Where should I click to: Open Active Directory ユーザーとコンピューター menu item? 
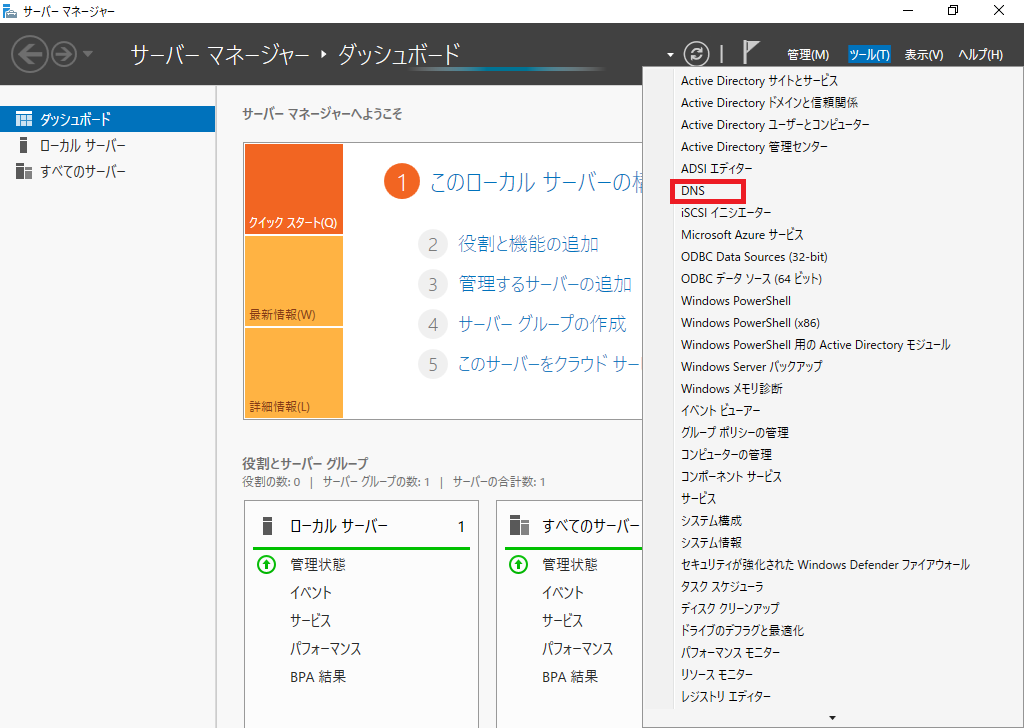coord(775,125)
